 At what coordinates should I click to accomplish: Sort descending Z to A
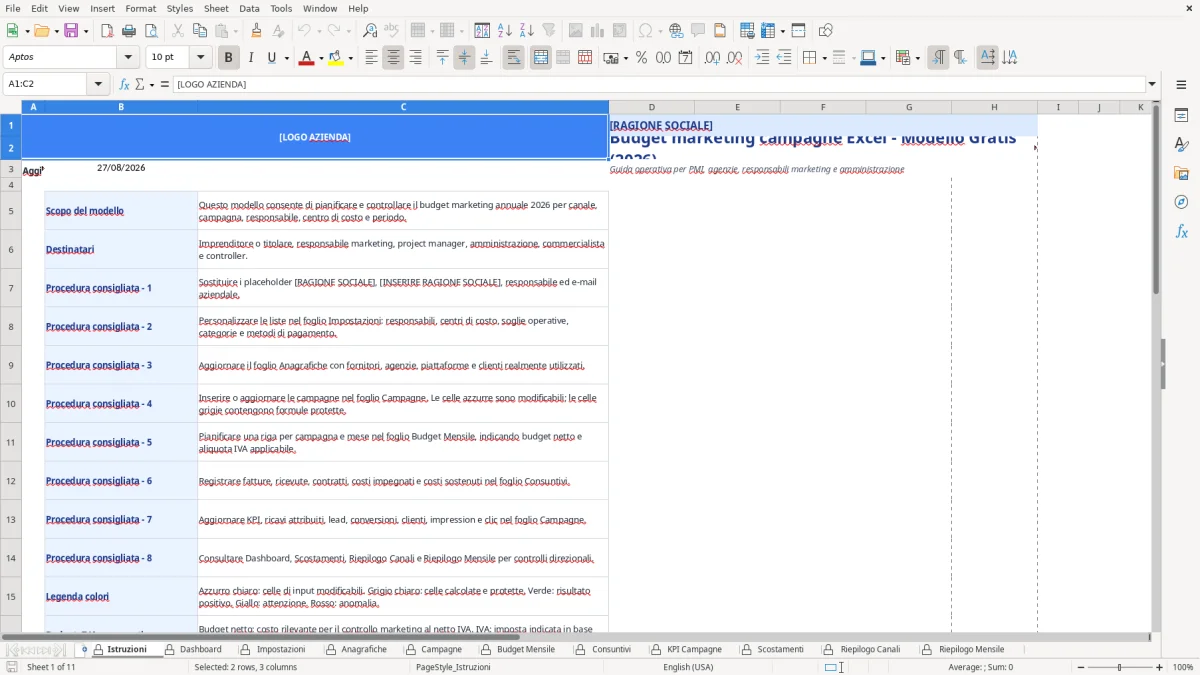(526, 31)
